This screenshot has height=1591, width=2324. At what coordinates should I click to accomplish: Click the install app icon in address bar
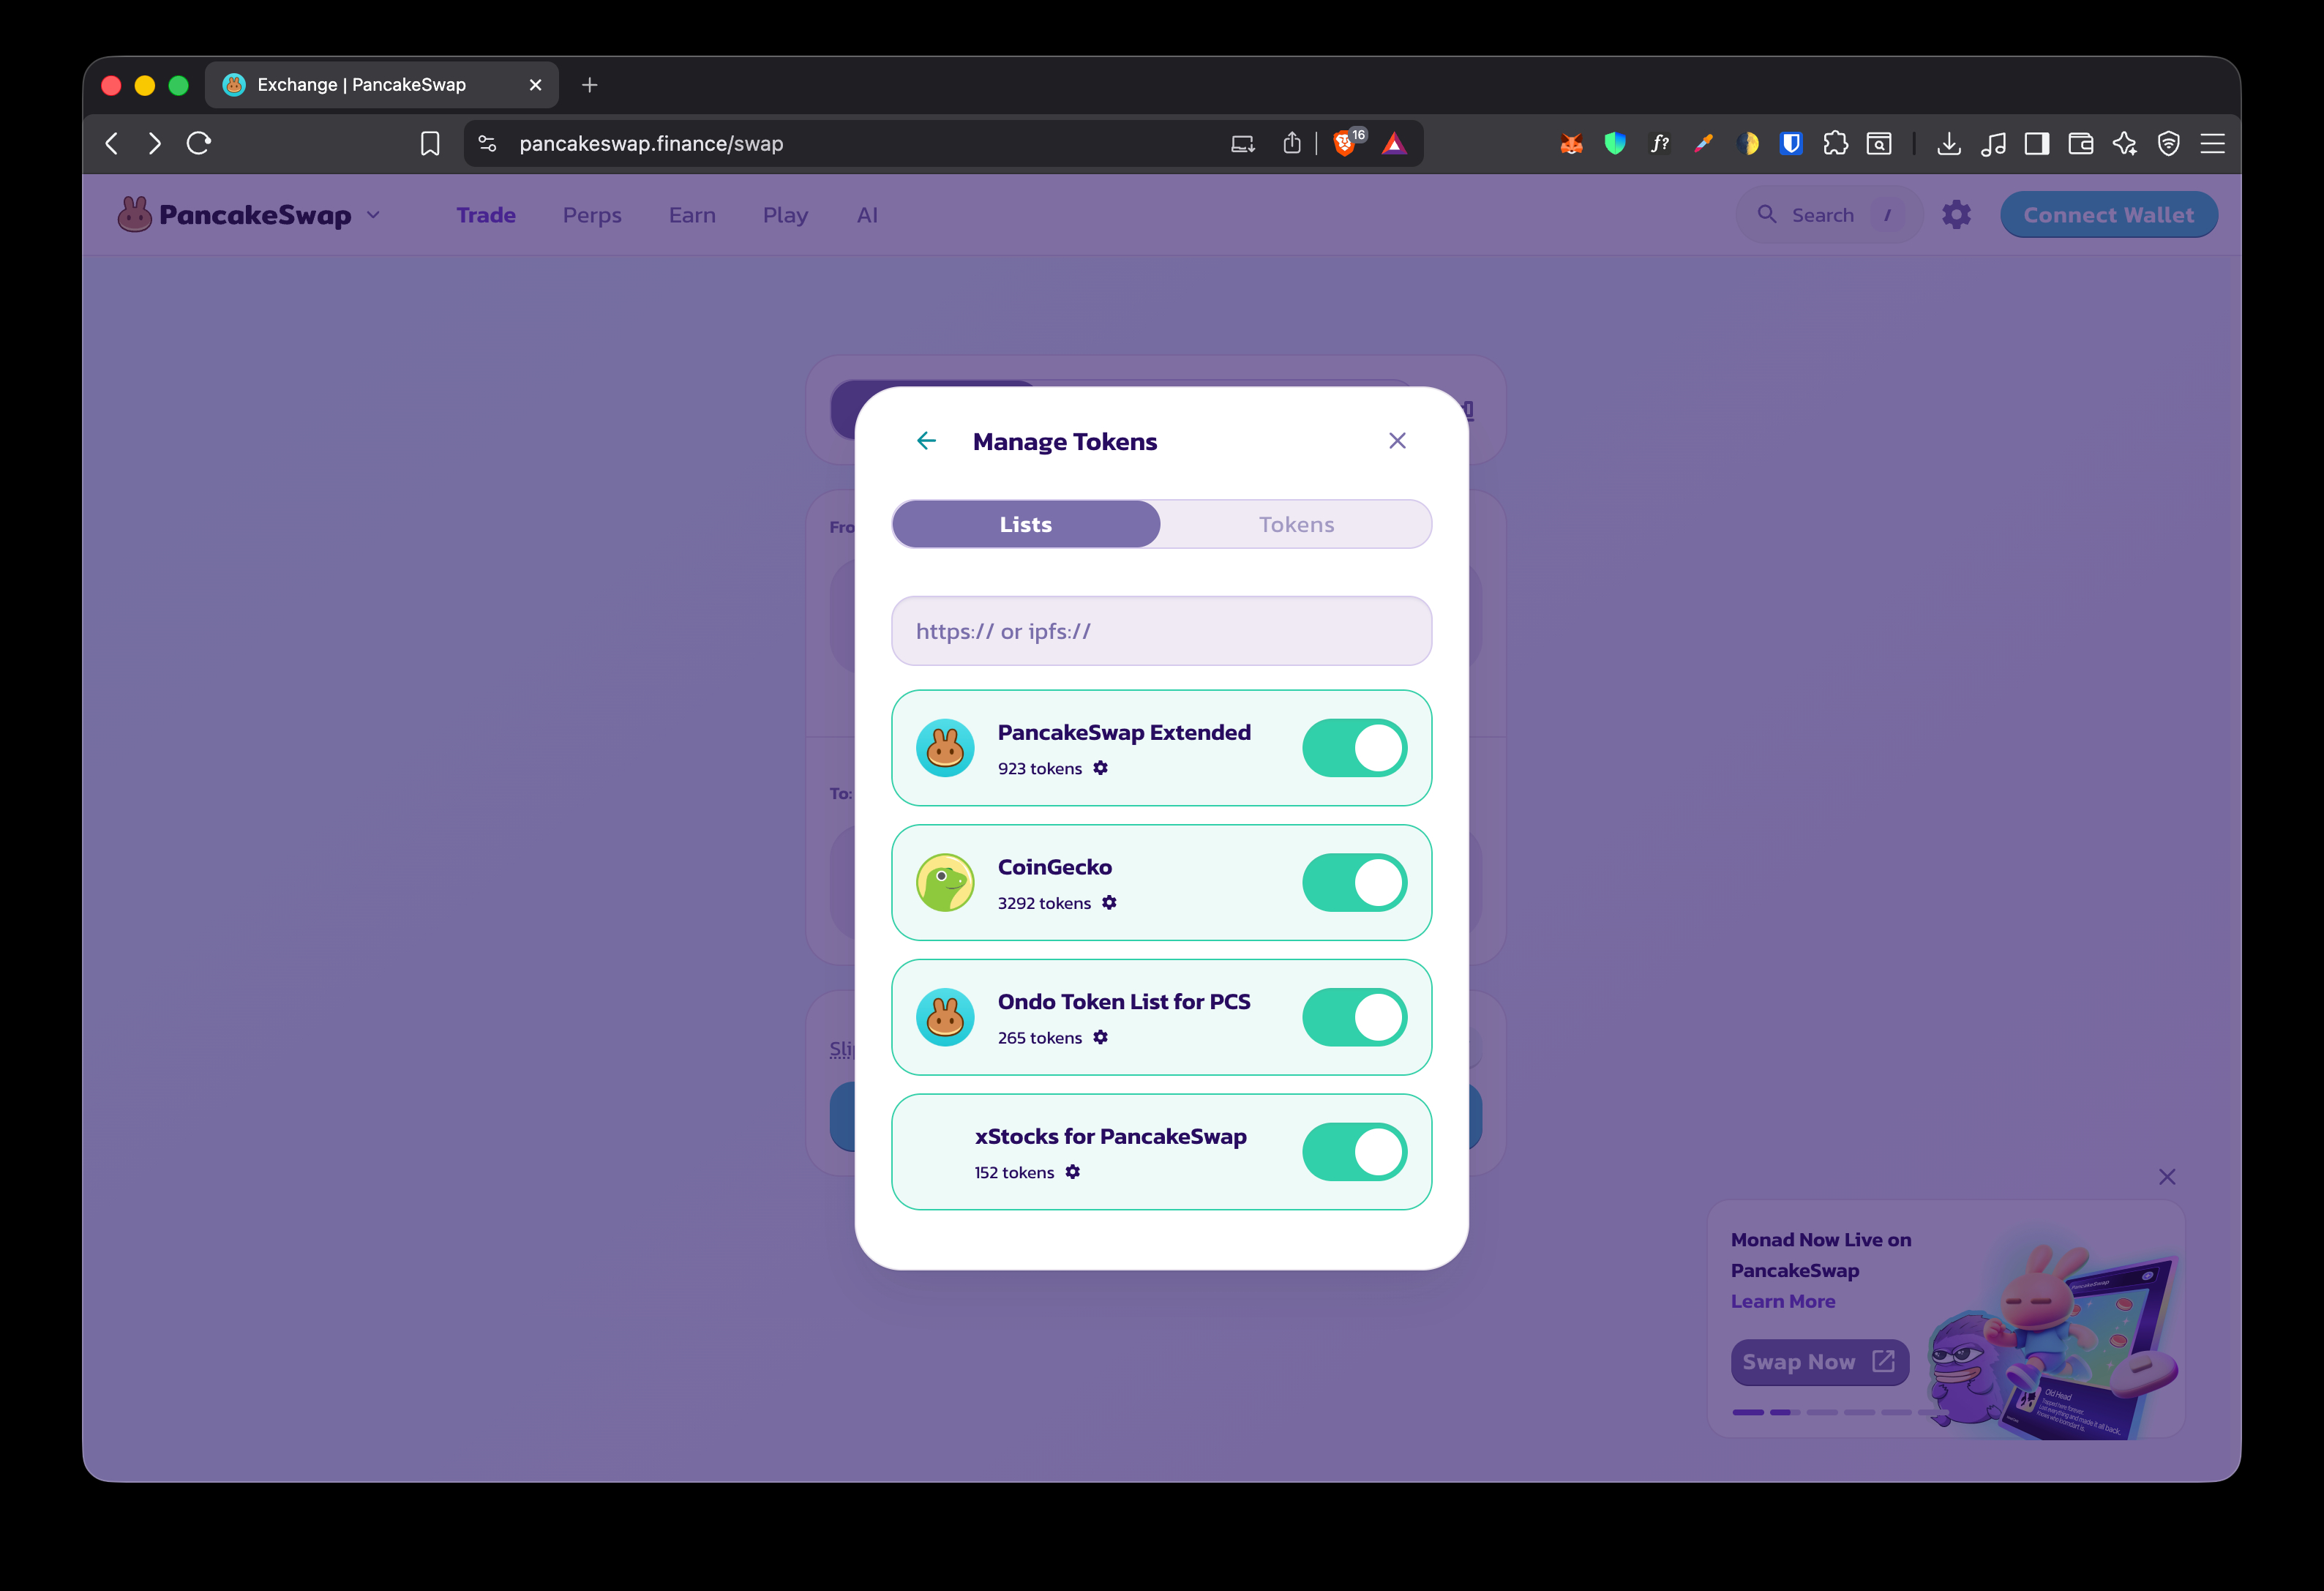point(1243,144)
